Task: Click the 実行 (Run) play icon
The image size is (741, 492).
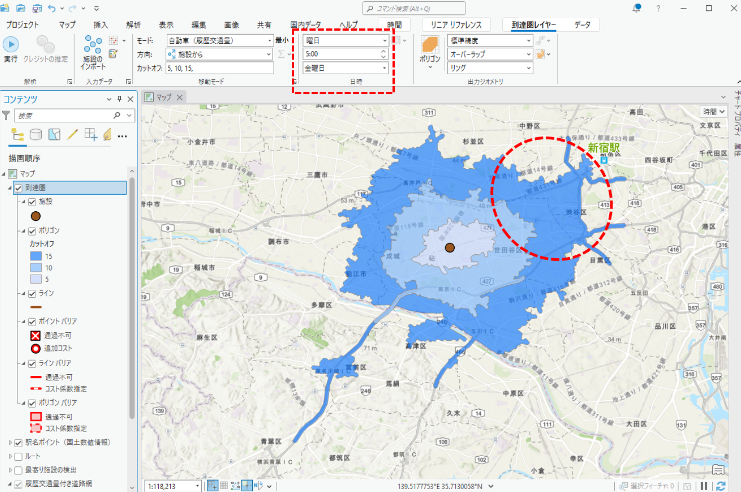Action: click(11, 45)
